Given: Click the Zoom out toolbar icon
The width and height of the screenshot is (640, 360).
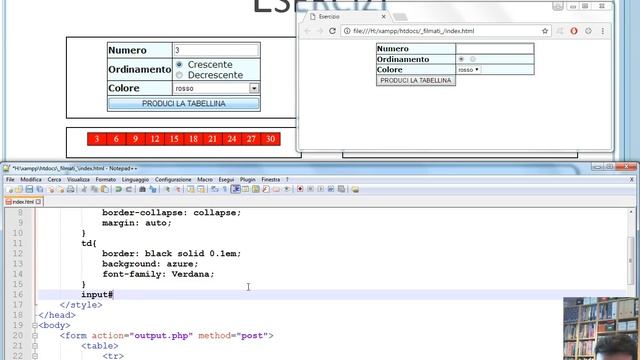Looking at the screenshot, I should pos(178,189).
